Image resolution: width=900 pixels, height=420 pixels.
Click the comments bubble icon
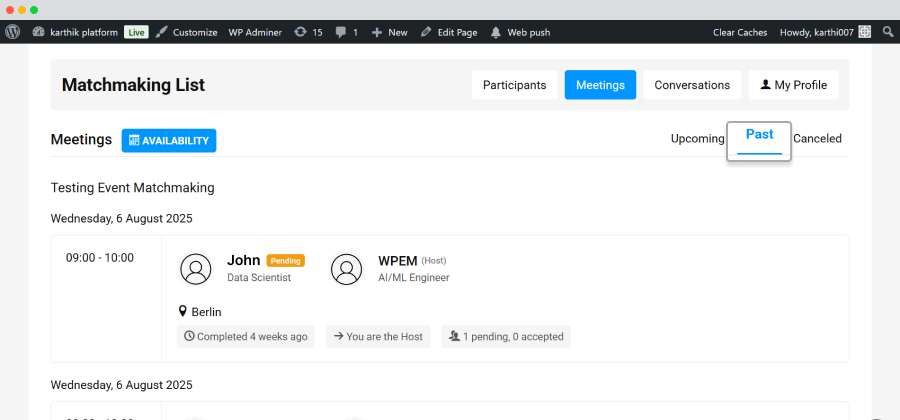click(x=341, y=33)
